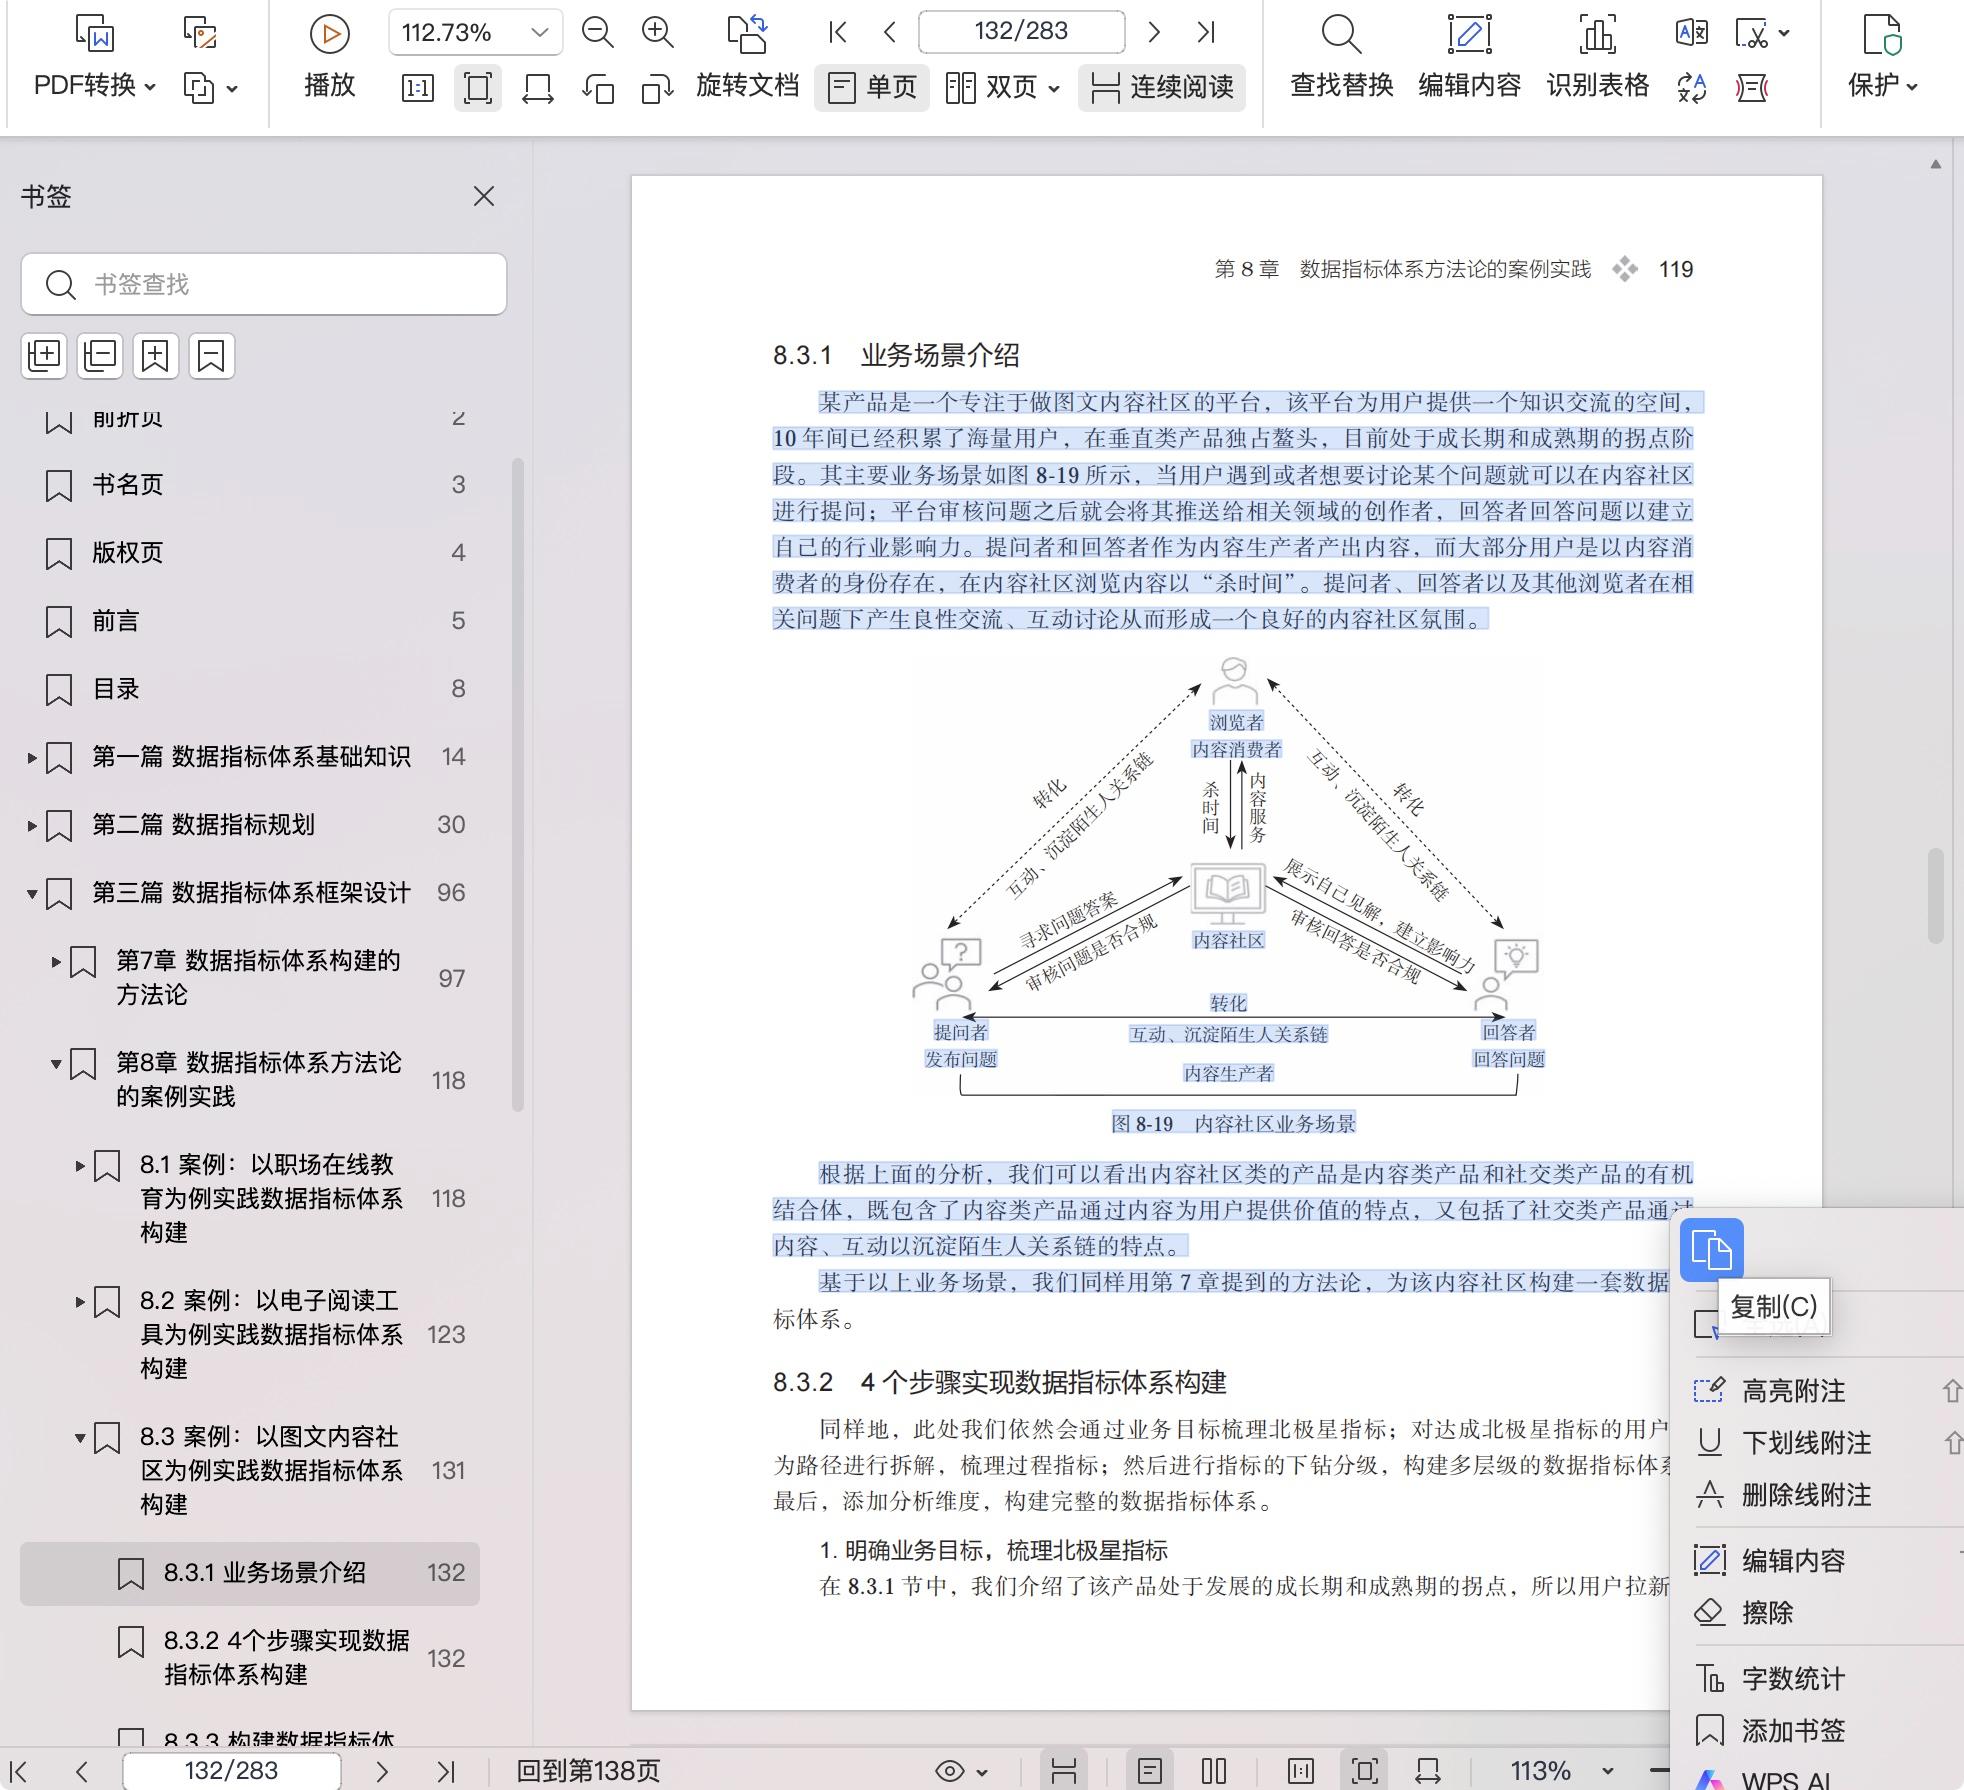1964x1790 pixels.
Task: Choose 高亮附注 from context menu
Action: coord(1792,1391)
